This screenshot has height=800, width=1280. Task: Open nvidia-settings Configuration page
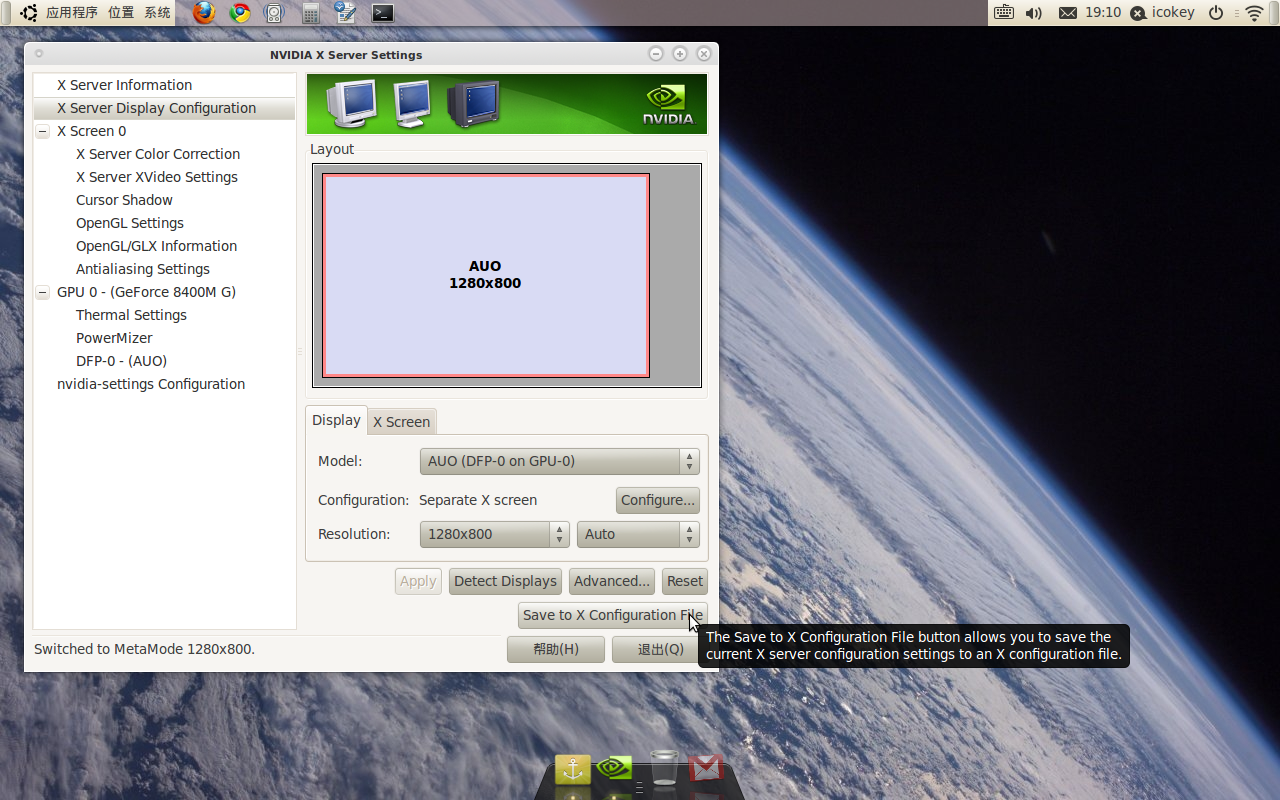[151, 384]
